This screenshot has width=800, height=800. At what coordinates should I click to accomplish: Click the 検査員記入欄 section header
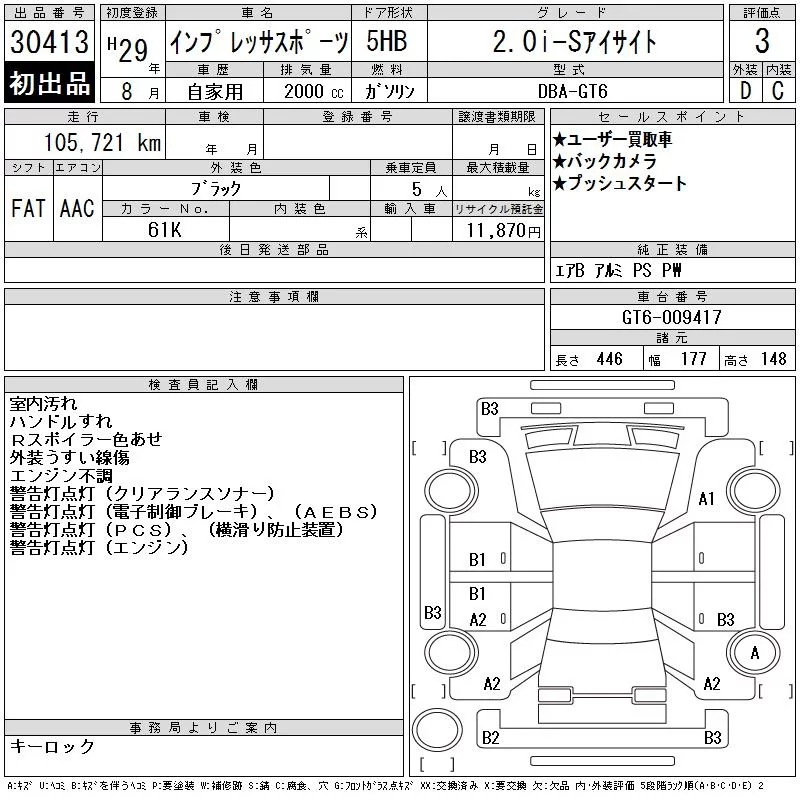click(204, 385)
